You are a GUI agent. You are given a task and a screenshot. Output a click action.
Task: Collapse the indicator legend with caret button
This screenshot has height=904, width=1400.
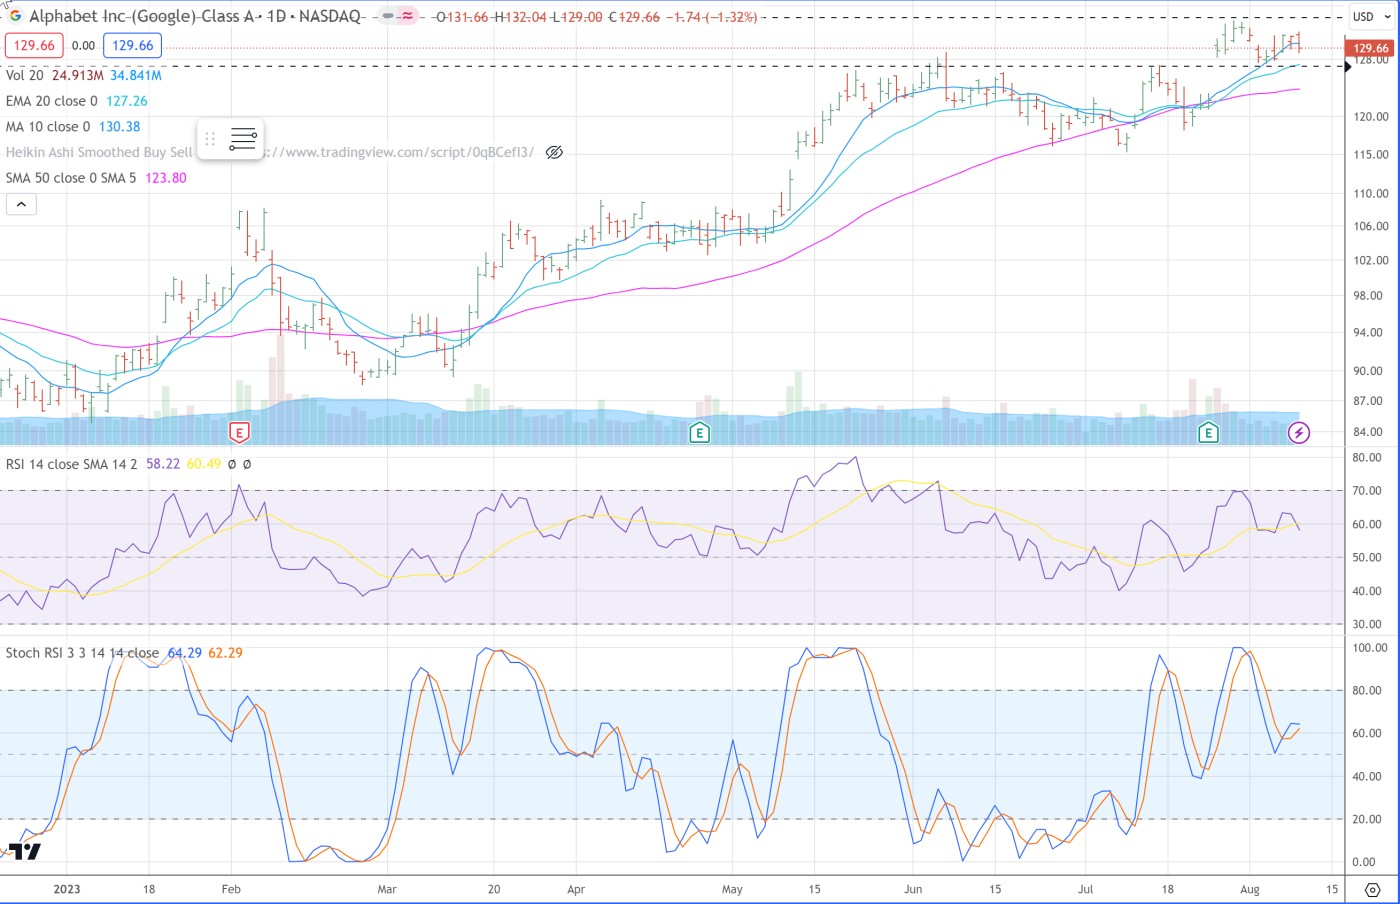pyautogui.click(x=21, y=204)
